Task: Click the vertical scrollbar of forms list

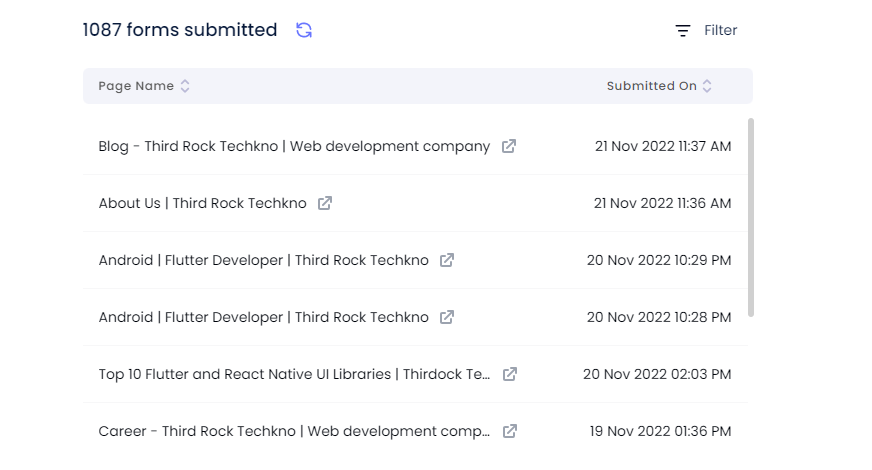Action: pyautogui.click(x=751, y=216)
